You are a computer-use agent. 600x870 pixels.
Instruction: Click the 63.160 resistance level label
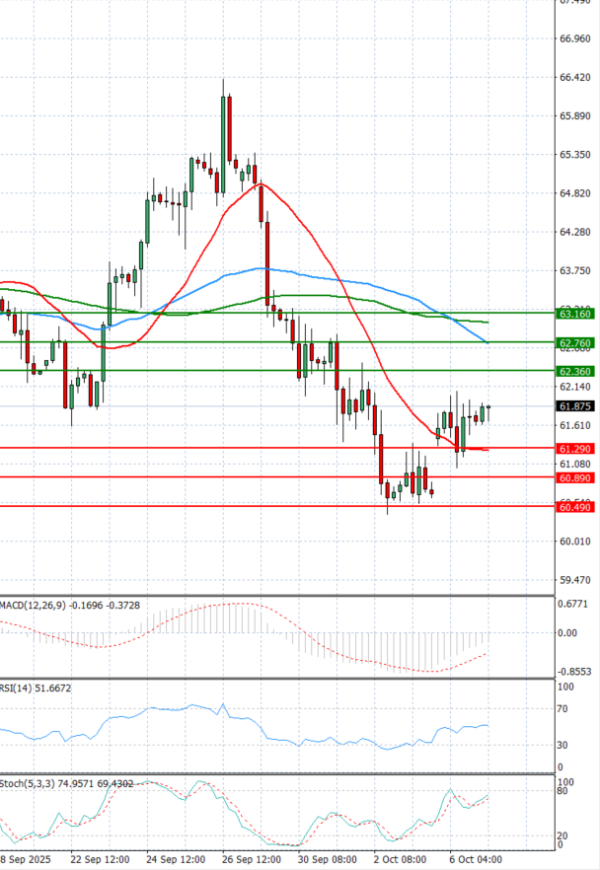tap(574, 314)
